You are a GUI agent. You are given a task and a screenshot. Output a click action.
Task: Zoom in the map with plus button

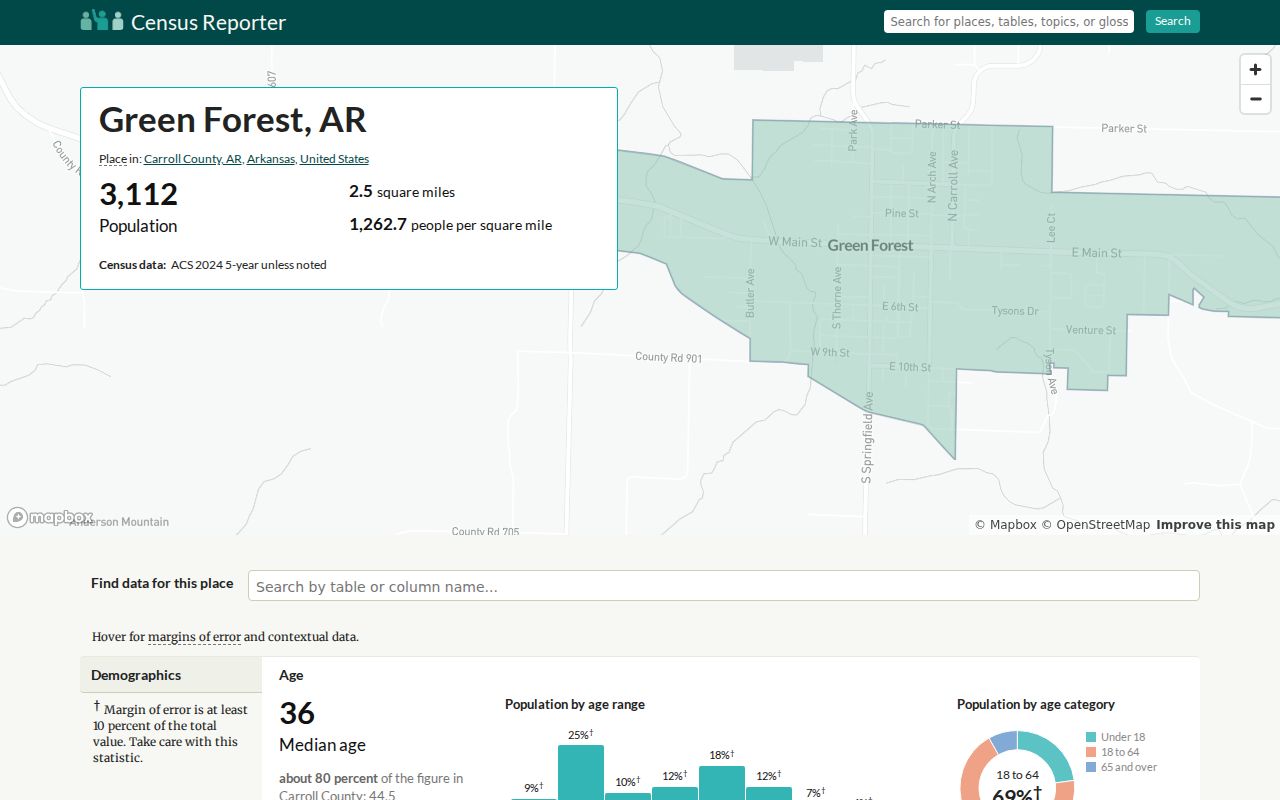pos(1255,70)
